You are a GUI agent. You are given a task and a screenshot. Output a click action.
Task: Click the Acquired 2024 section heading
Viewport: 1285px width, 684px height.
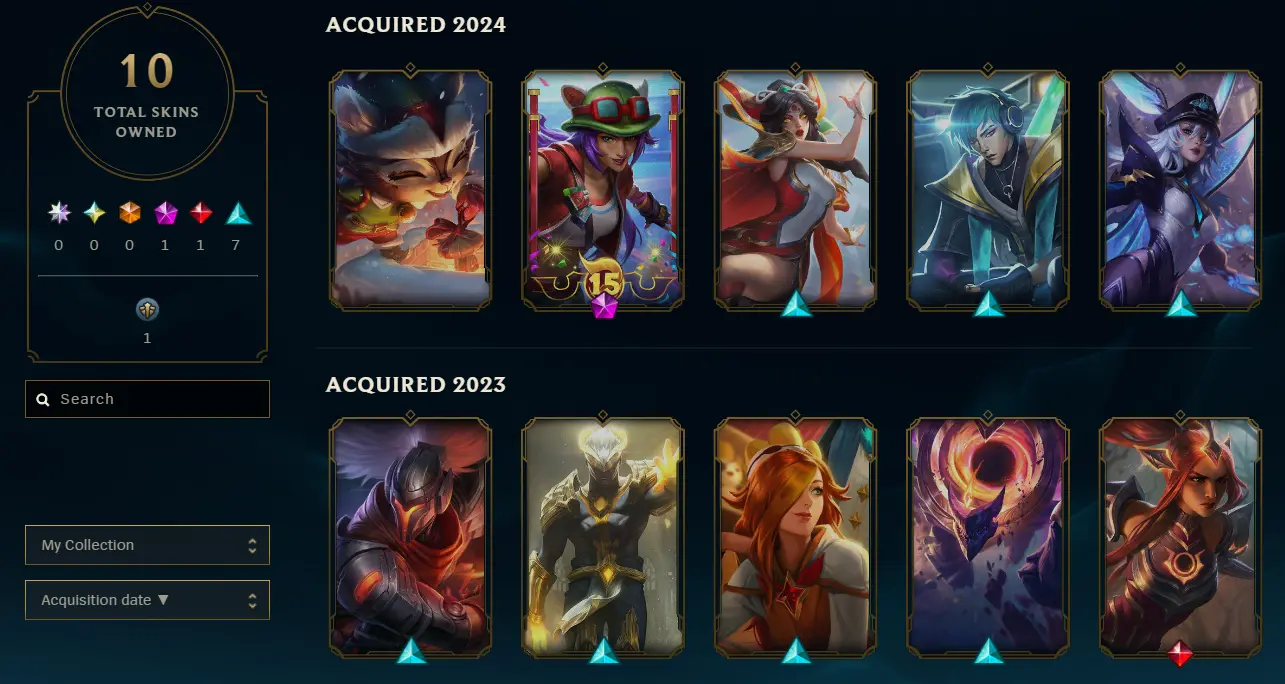point(416,24)
